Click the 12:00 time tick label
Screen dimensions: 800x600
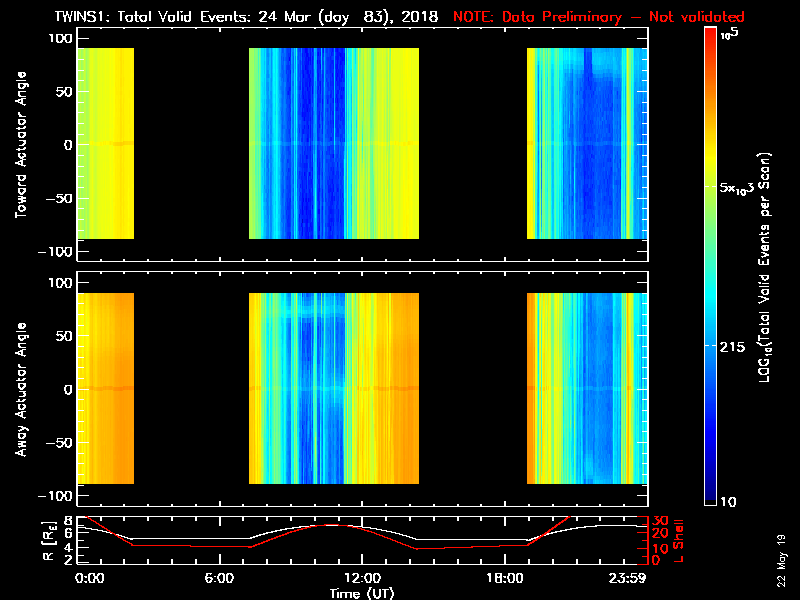tap(362, 578)
